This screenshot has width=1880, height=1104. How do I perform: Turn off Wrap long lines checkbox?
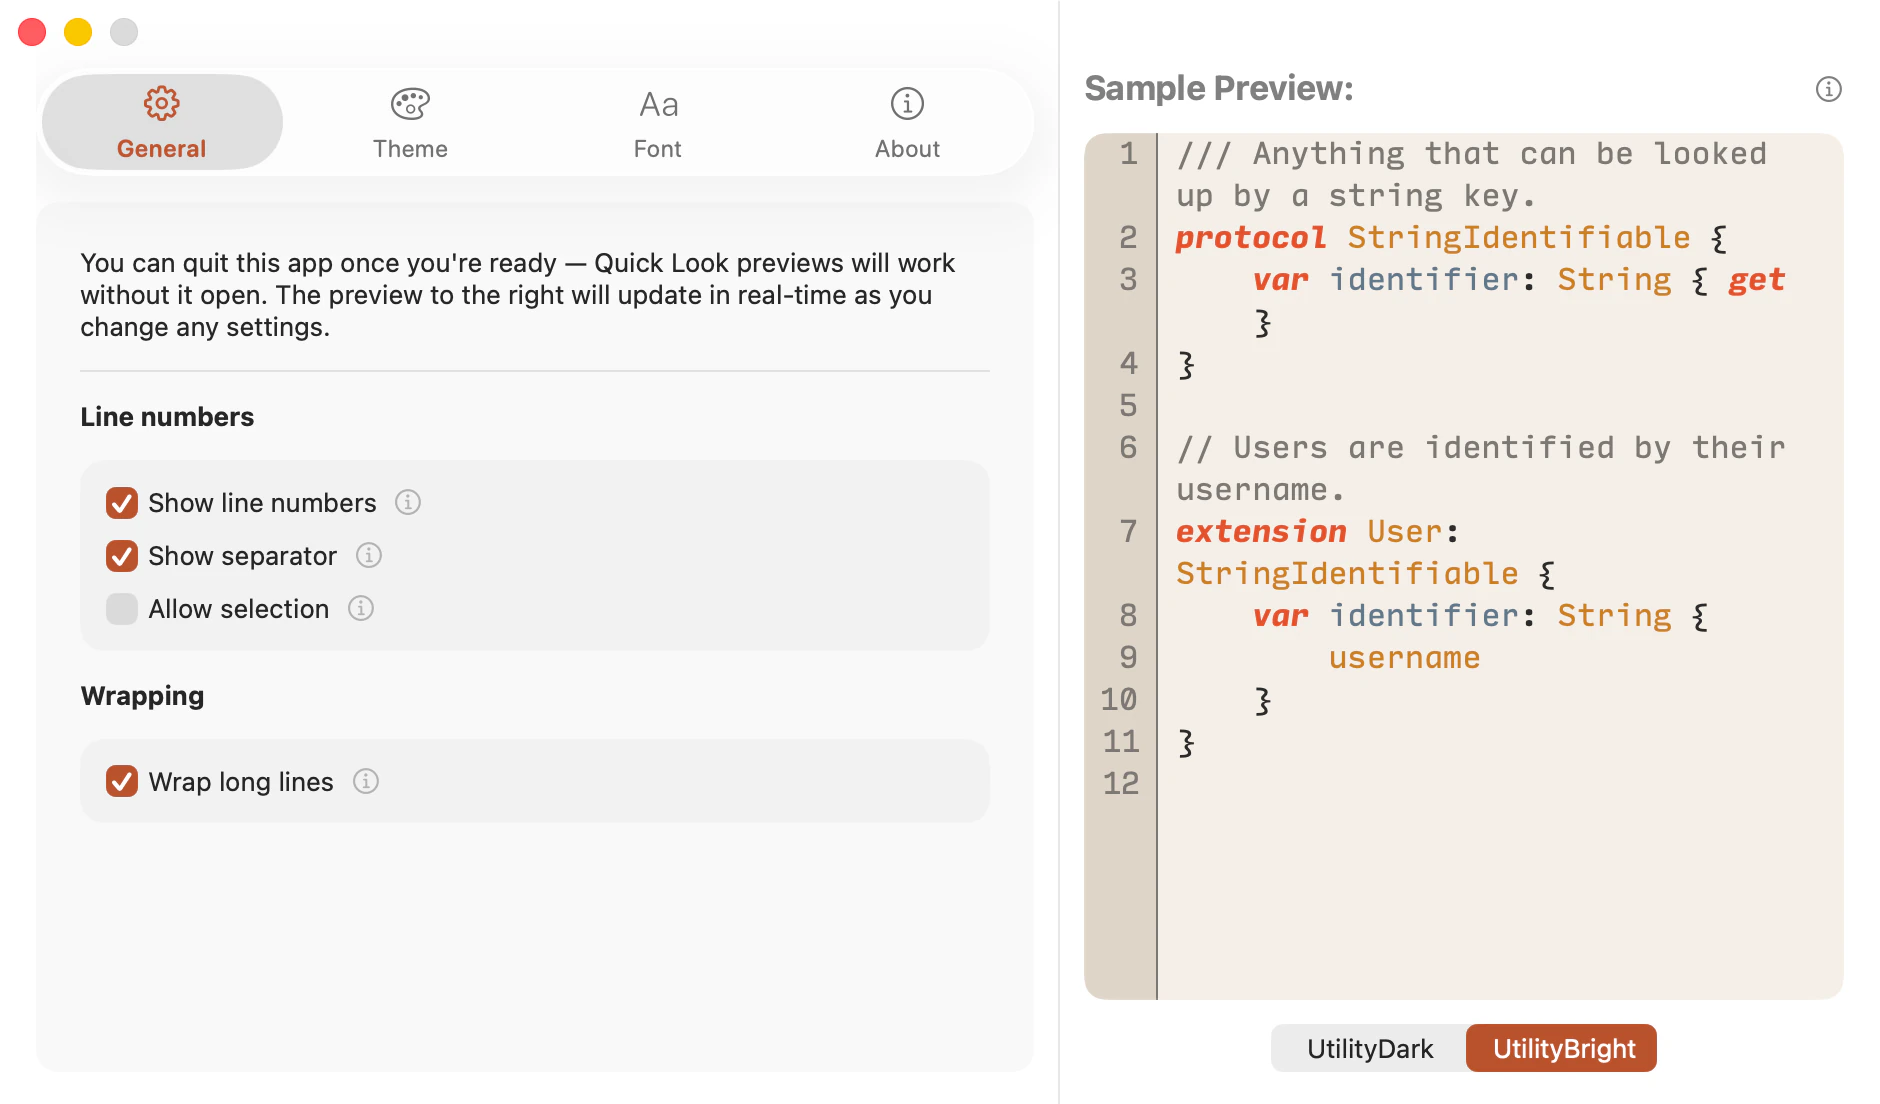click(122, 781)
